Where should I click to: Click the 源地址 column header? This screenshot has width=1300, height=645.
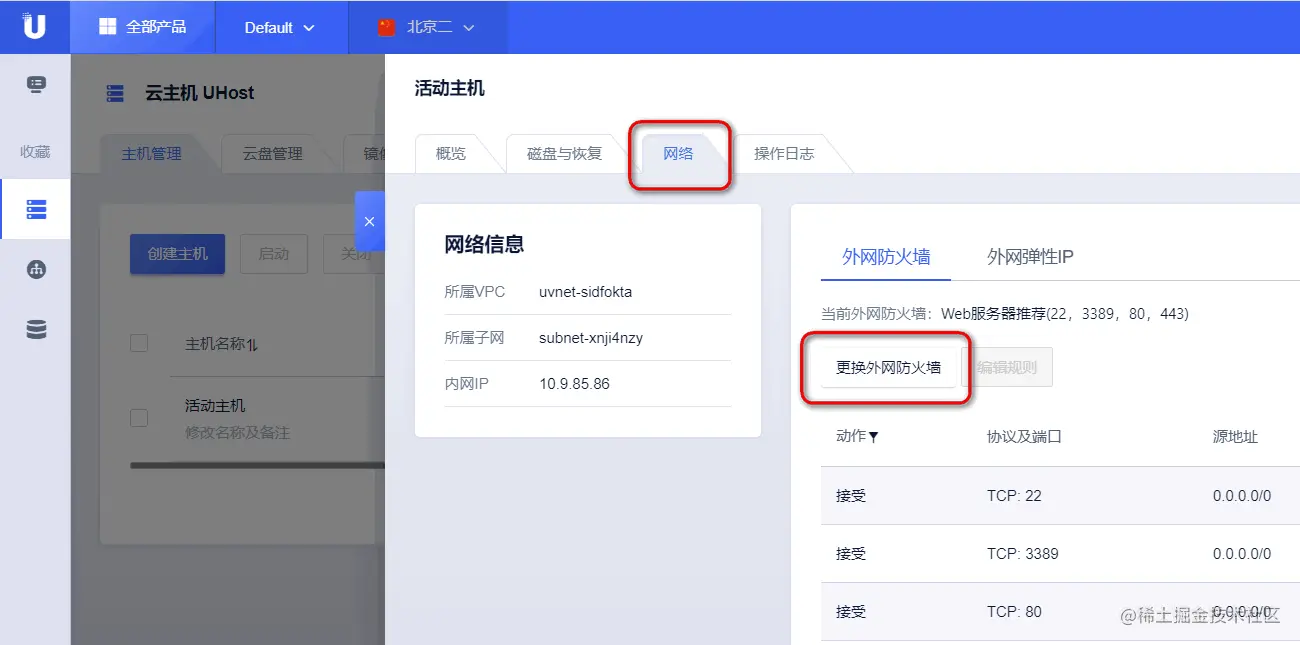pyautogui.click(x=1235, y=437)
